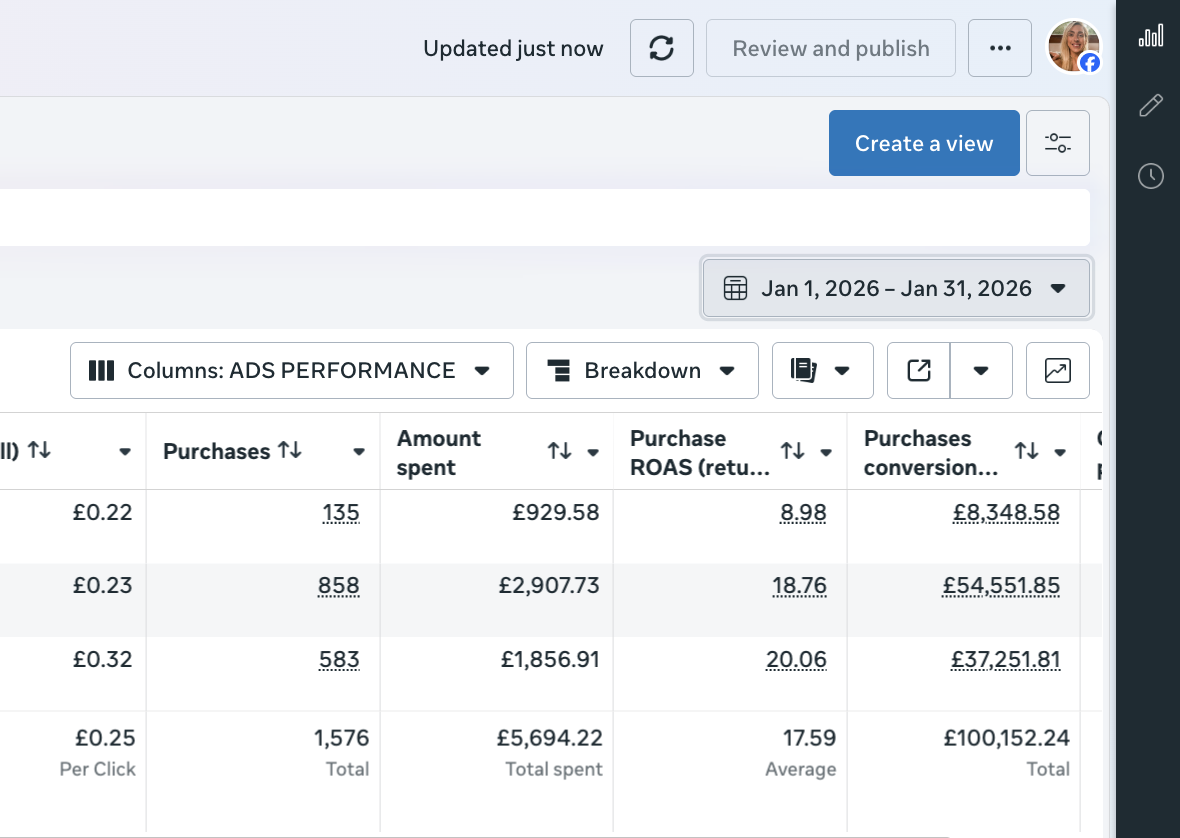Open the bar chart icon in sidebar

point(1151,37)
